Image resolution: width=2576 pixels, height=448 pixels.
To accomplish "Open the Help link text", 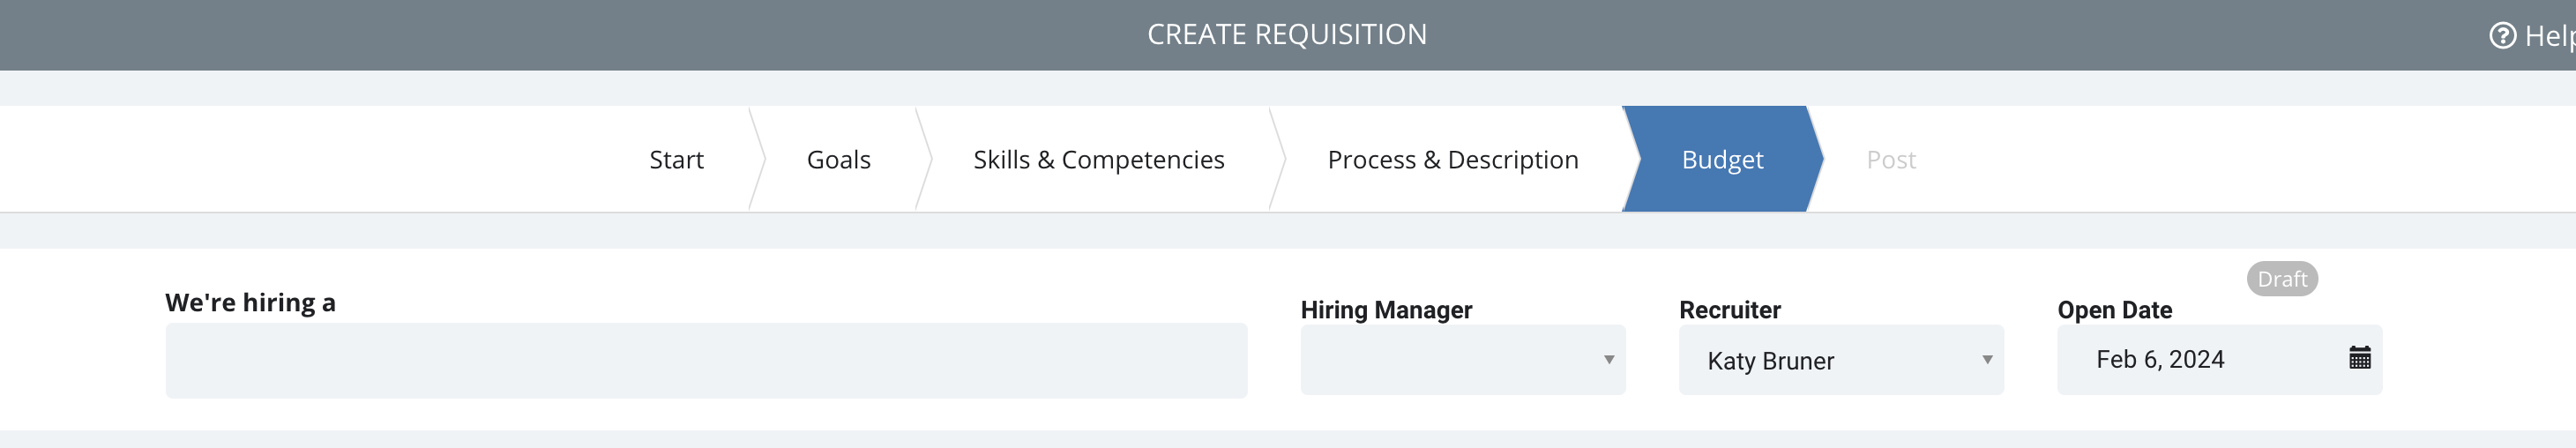I will pos(2549,36).
